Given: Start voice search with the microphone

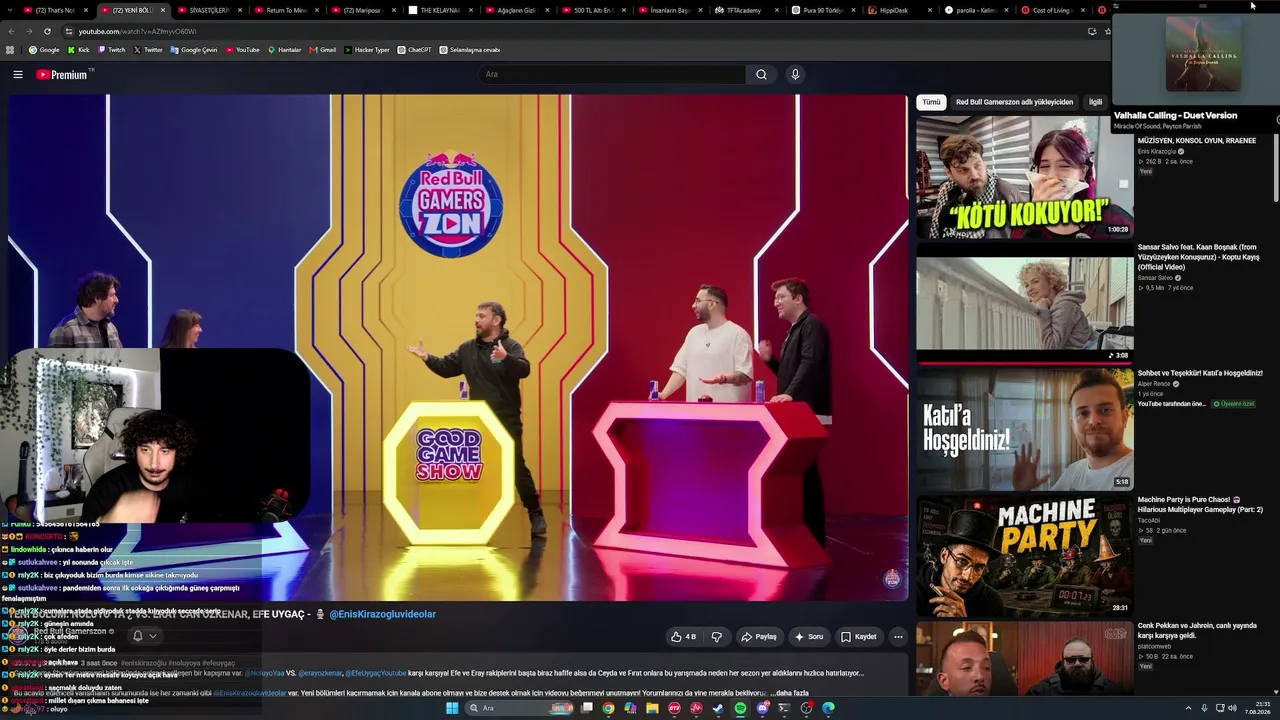Looking at the screenshot, I should pyautogui.click(x=795, y=74).
